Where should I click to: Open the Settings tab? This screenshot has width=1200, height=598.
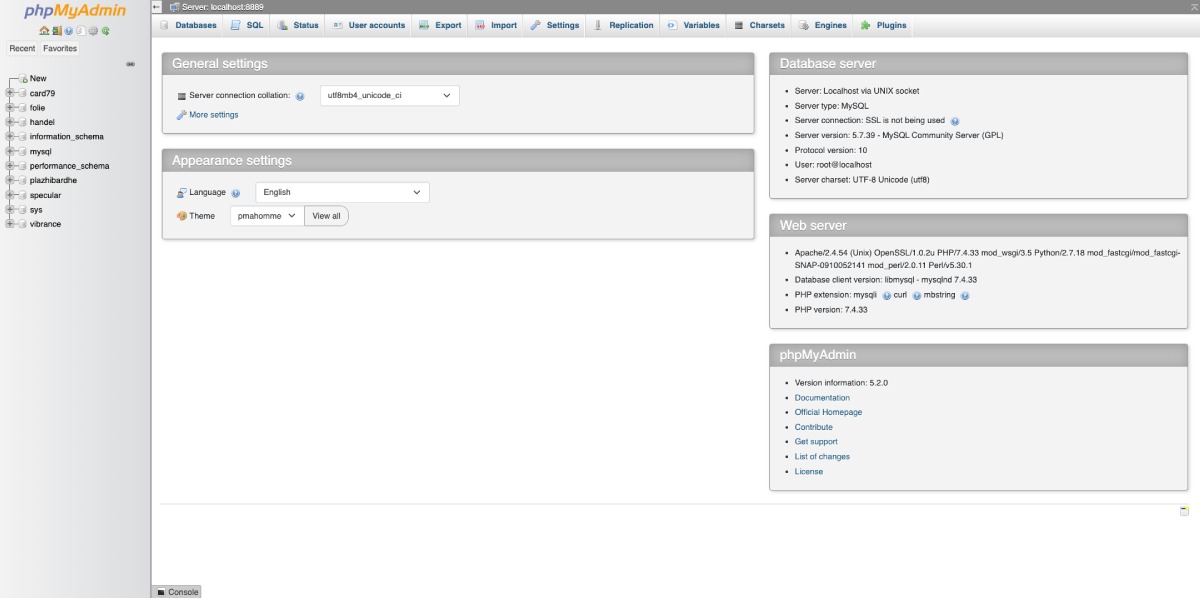pos(555,25)
